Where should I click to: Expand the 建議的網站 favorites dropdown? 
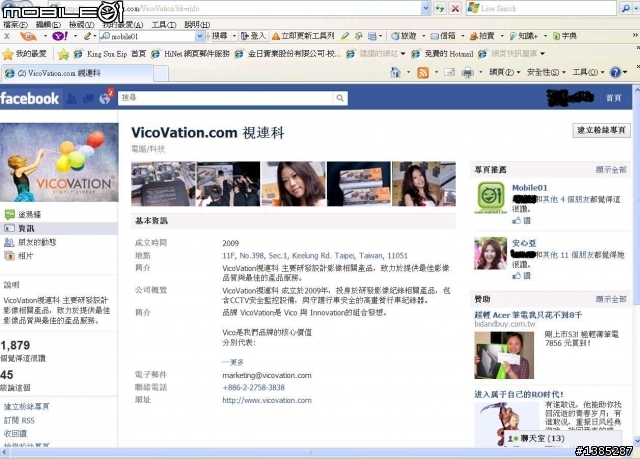coord(403,54)
